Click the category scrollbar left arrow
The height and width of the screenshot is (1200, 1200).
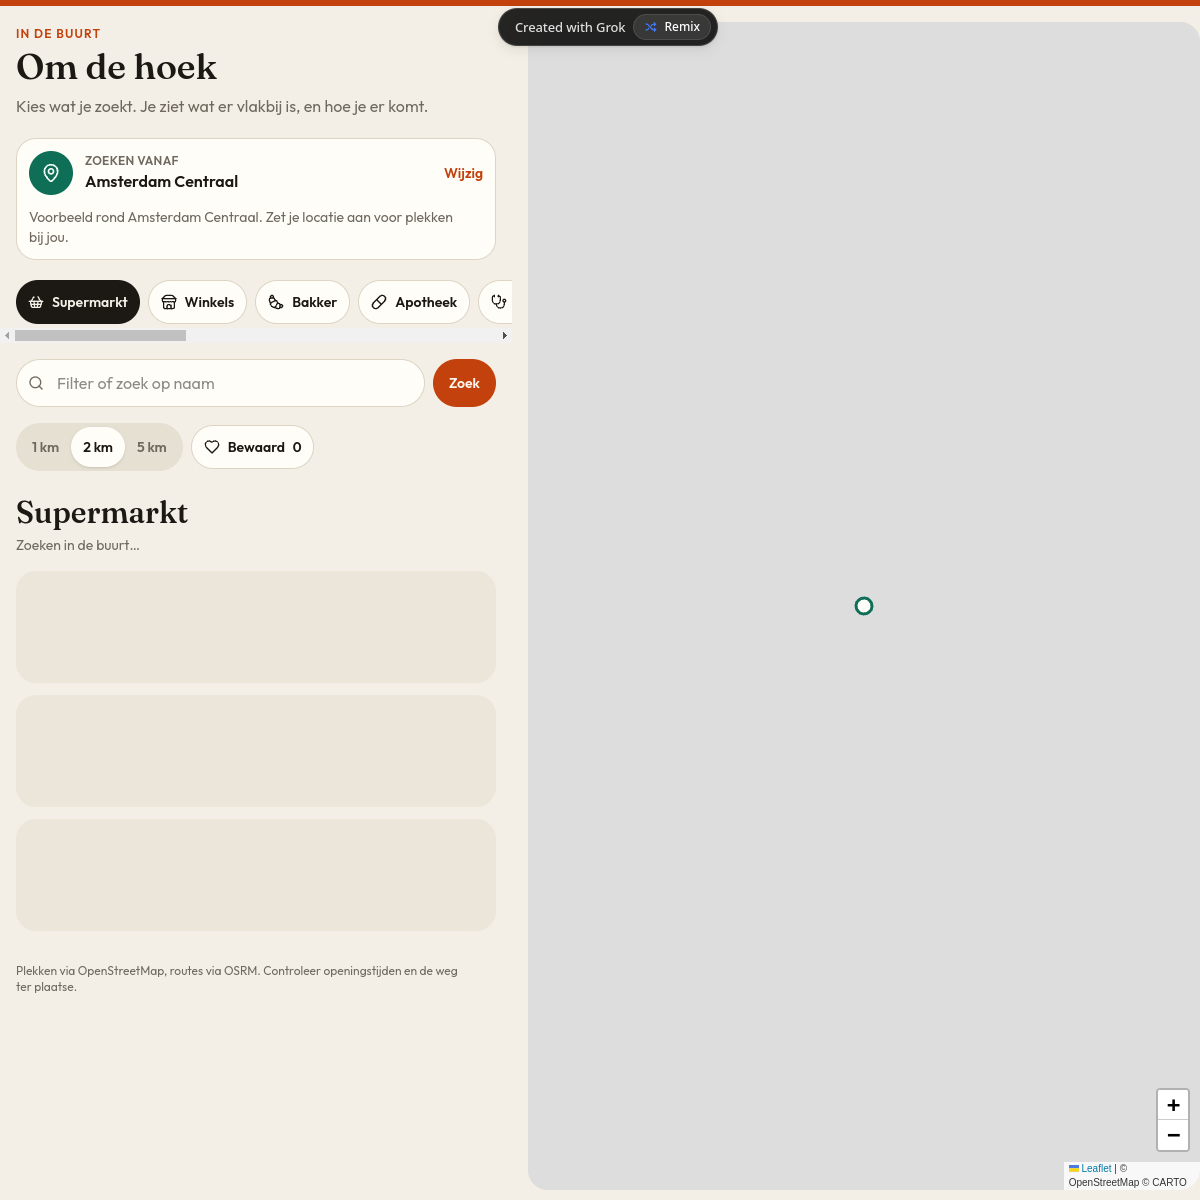pyautogui.click(x=7, y=336)
